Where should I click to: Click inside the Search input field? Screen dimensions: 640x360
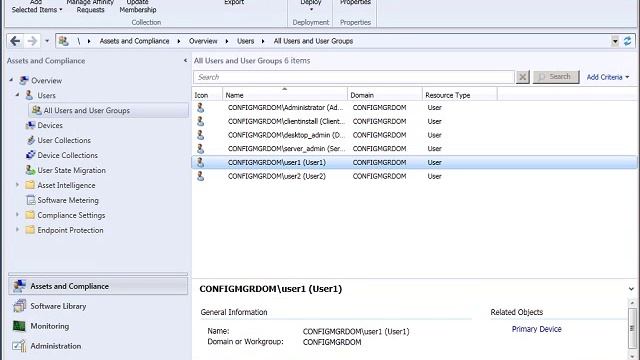click(x=353, y=77)
